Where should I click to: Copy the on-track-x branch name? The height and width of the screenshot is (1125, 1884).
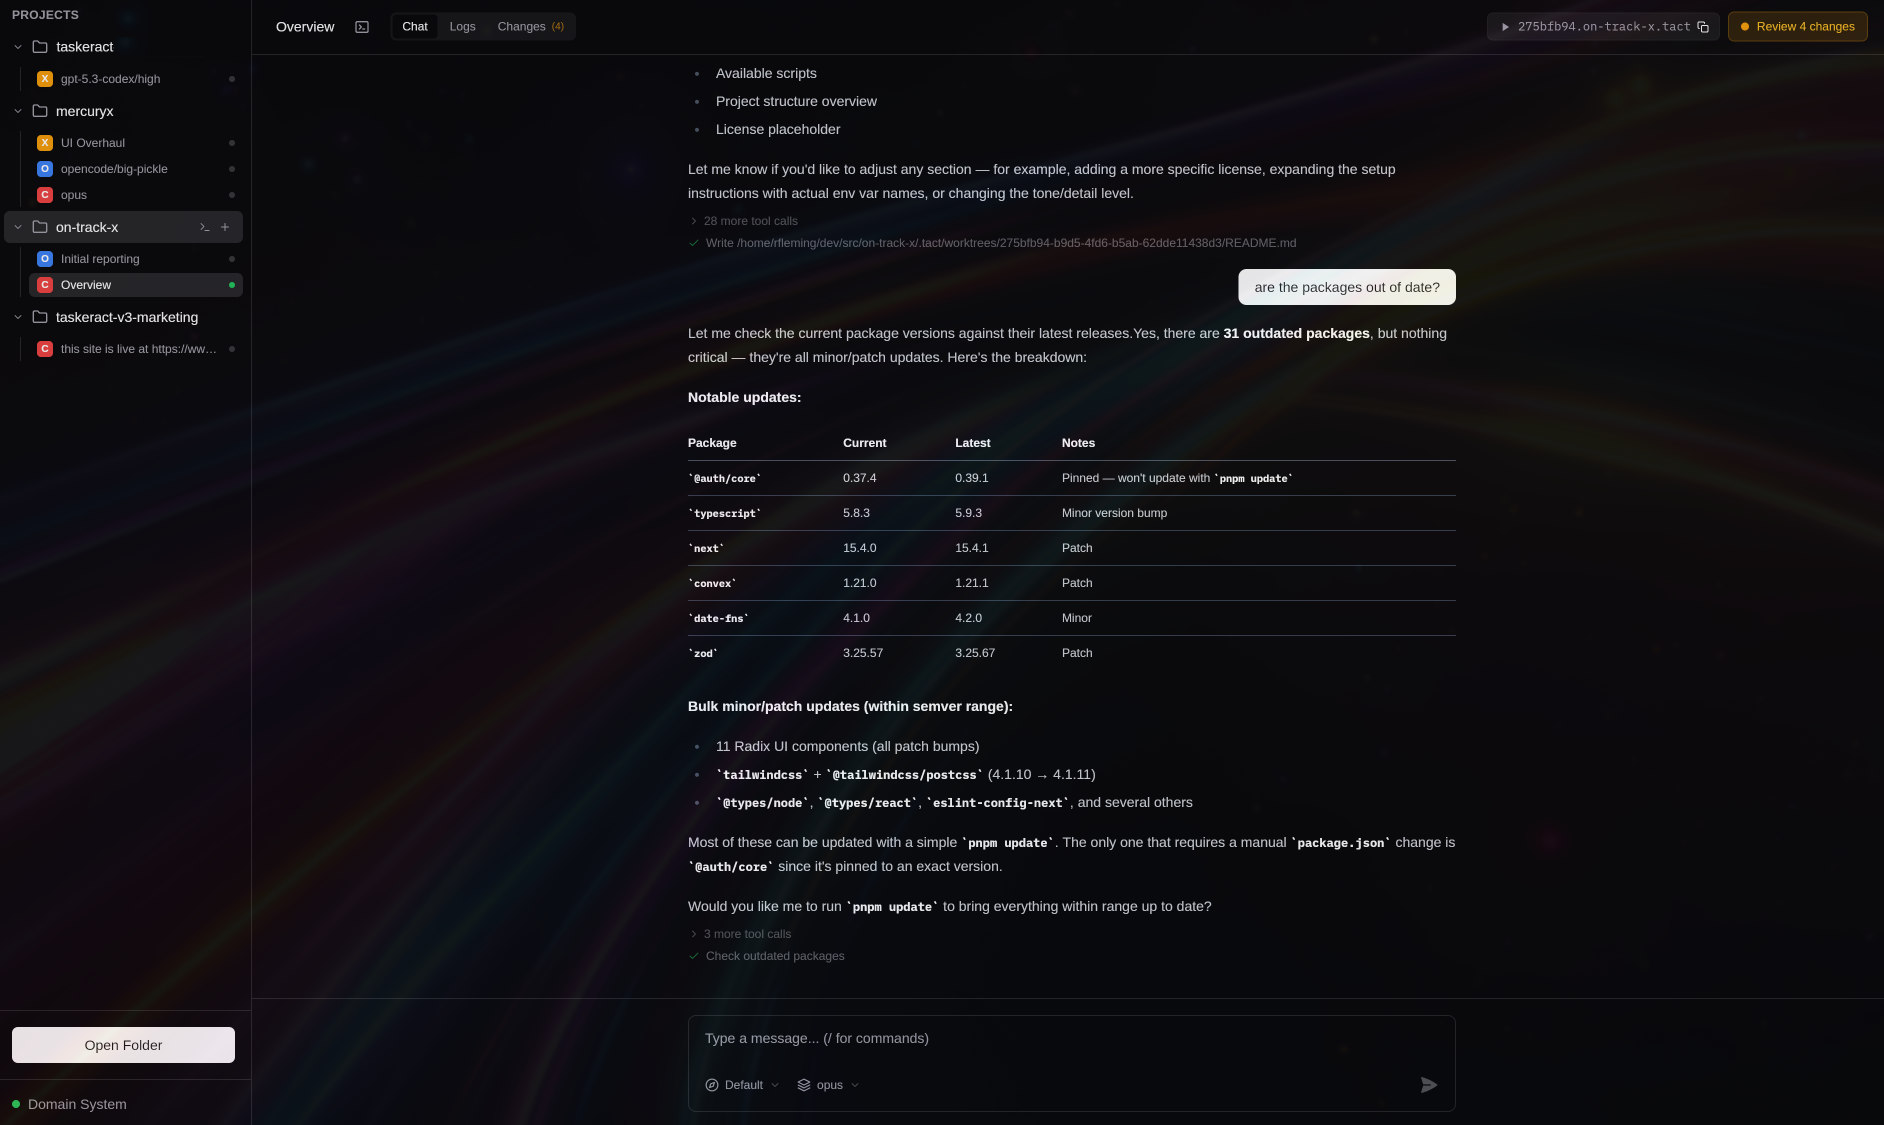[1704, 27]
